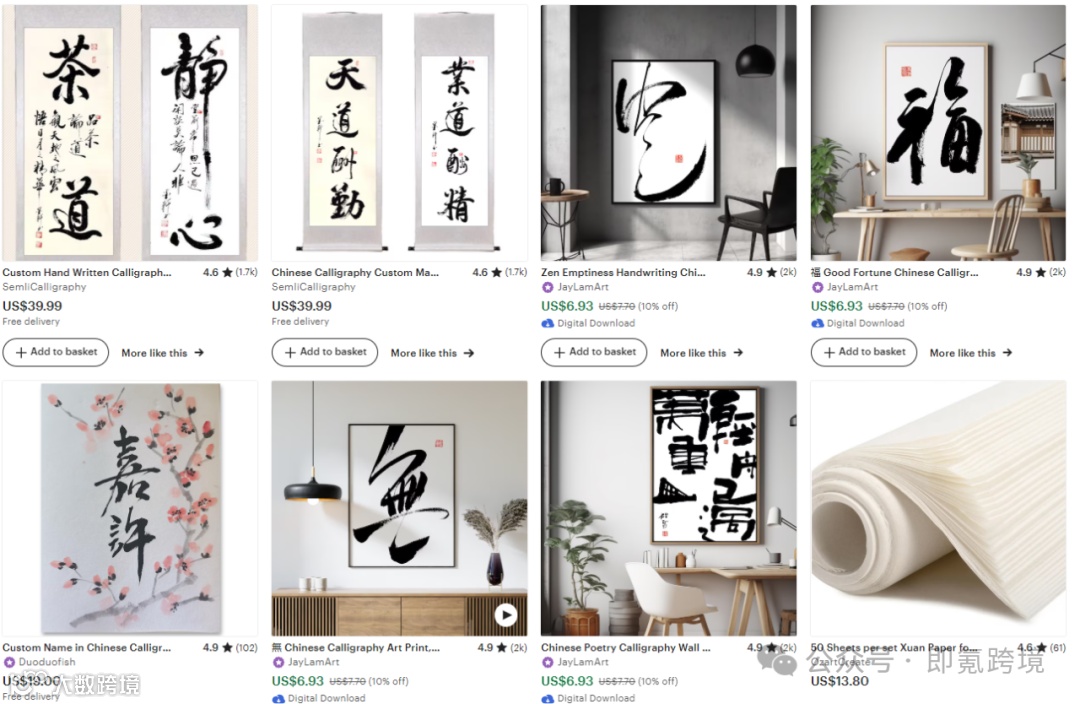Open More like this for 天道酬勤 scroll

(432, 353)
